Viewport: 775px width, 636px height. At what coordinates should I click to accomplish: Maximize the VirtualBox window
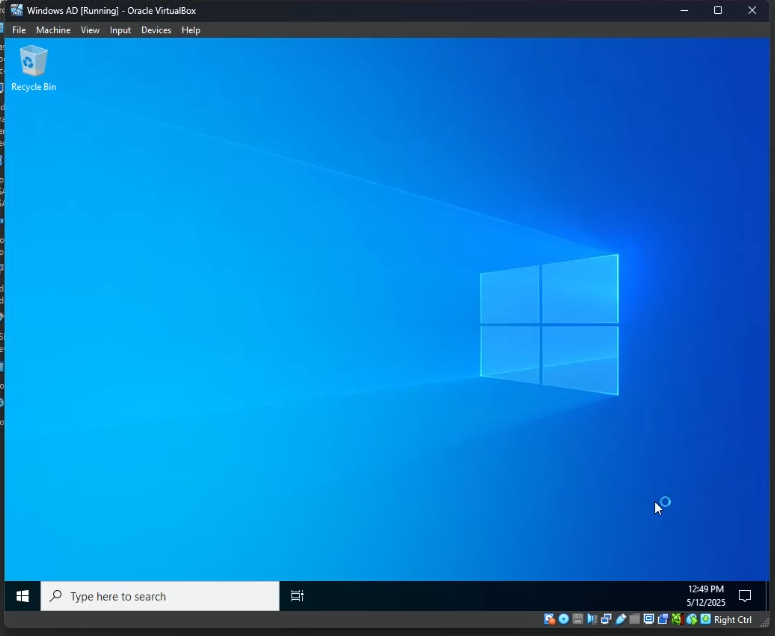click(718, 10)
